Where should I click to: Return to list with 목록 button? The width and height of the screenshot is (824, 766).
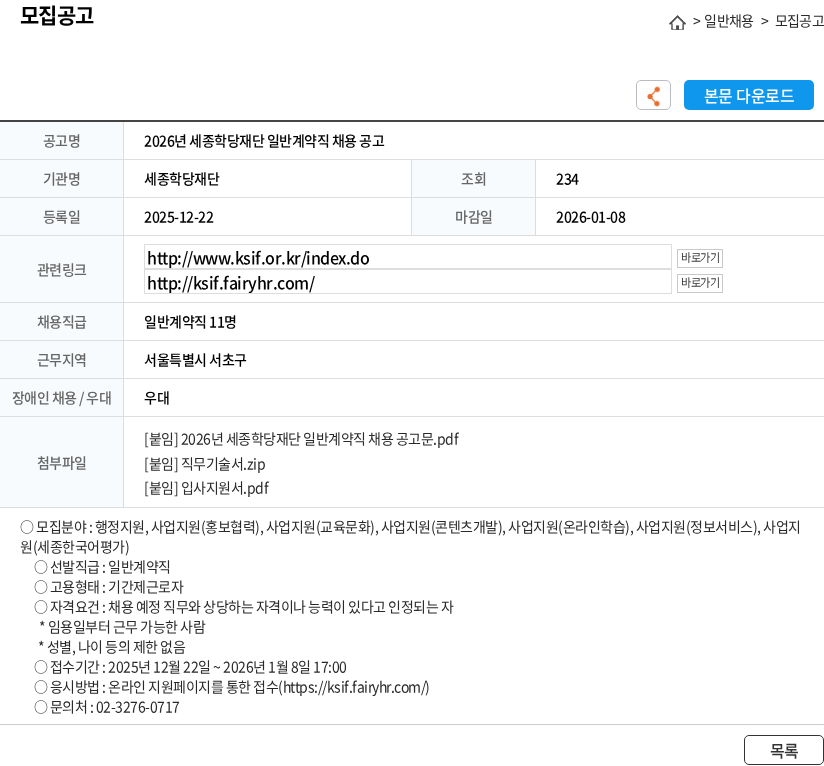pos(784,750)
